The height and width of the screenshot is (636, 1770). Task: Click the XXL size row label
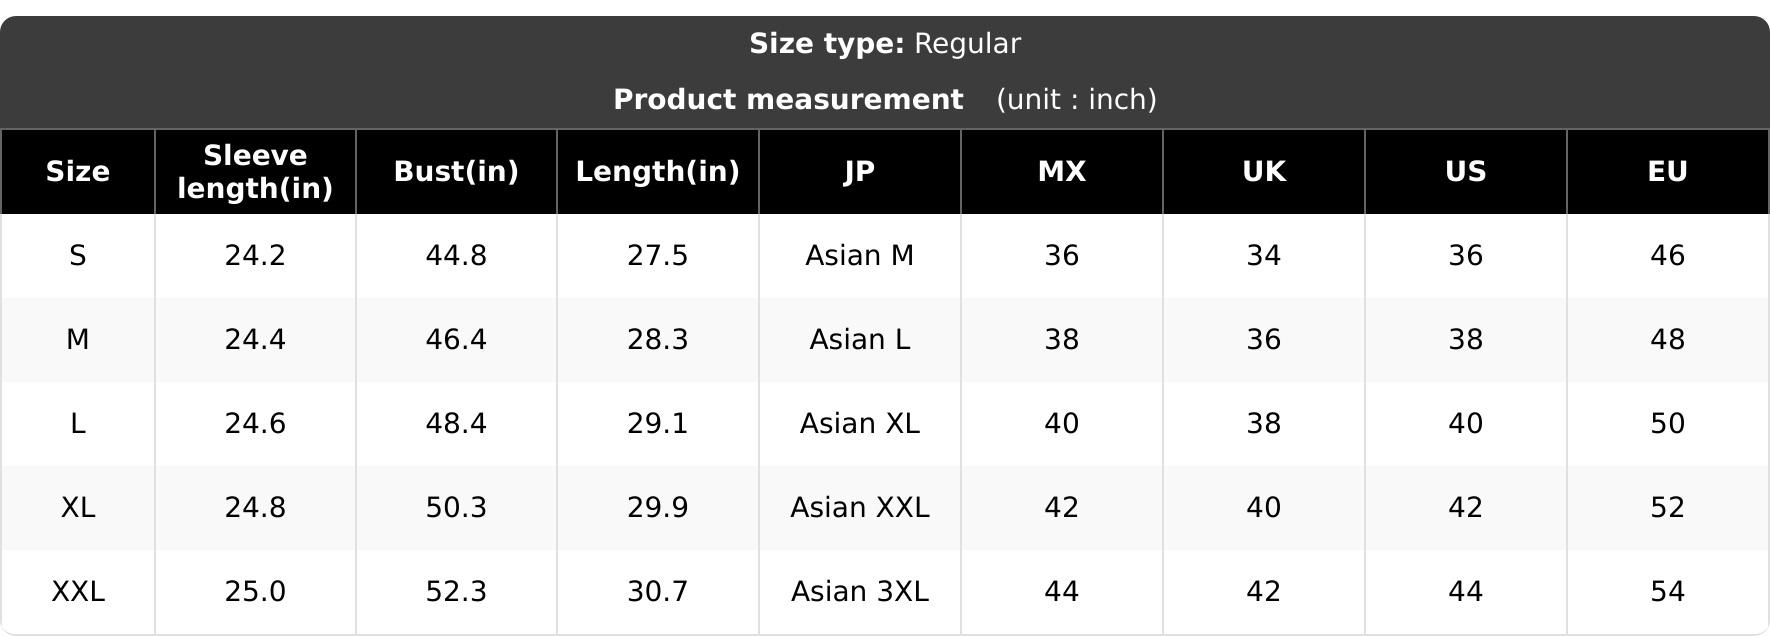point(77,592)
